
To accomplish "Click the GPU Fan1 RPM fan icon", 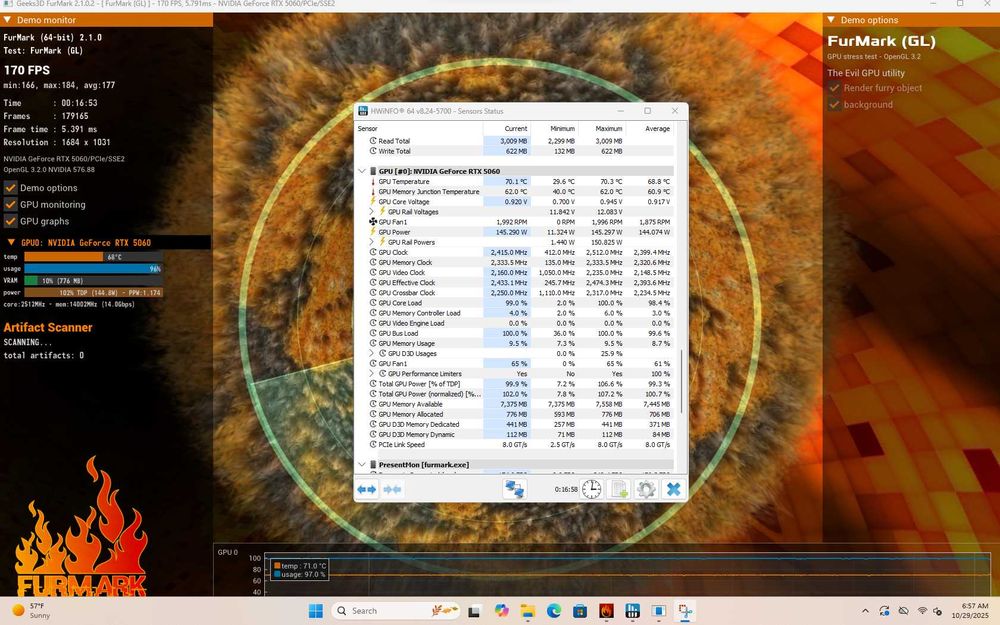I will (373, 222).
